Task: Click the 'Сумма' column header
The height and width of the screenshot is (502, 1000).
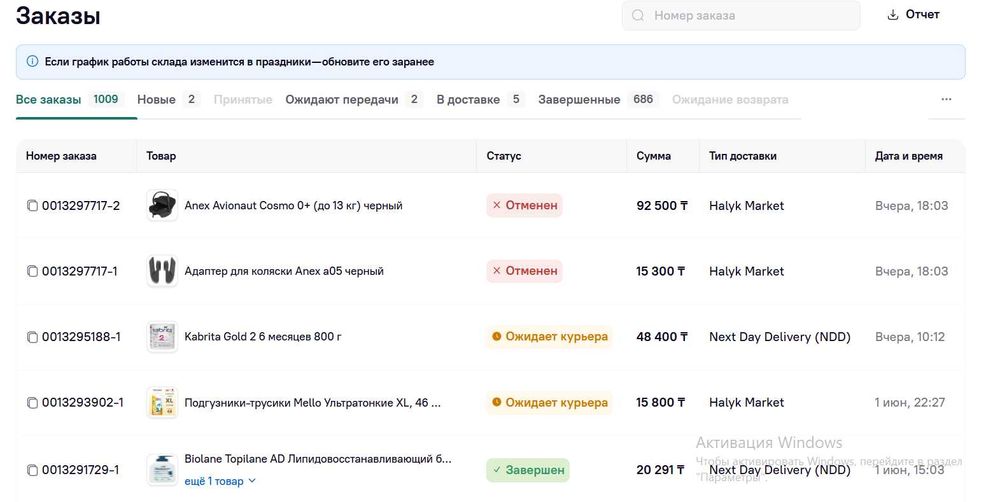Action: (x=653, y=156)
